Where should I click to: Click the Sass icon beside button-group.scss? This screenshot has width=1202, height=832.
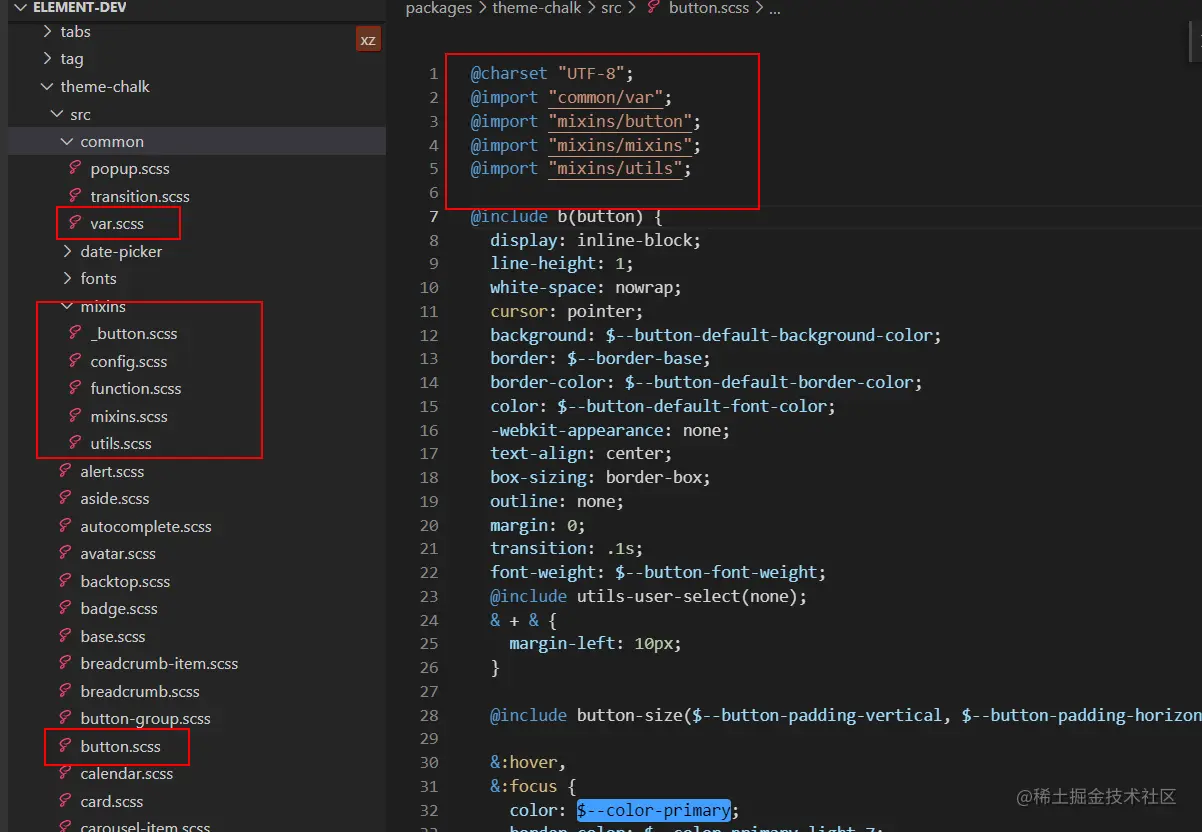click(x=65, y=718)
